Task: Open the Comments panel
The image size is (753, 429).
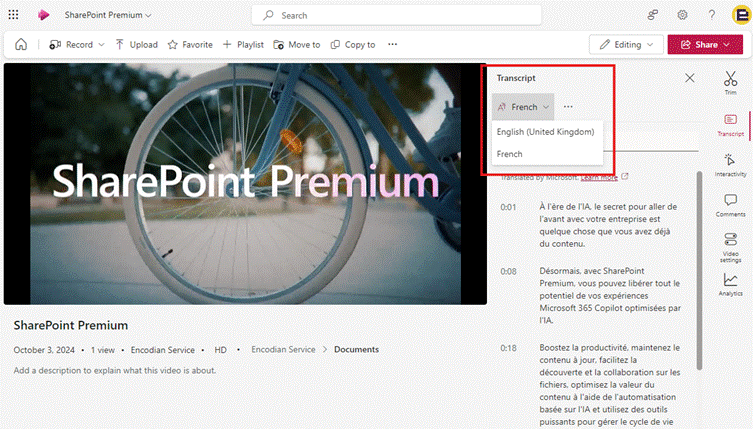Action: (730, 205)
